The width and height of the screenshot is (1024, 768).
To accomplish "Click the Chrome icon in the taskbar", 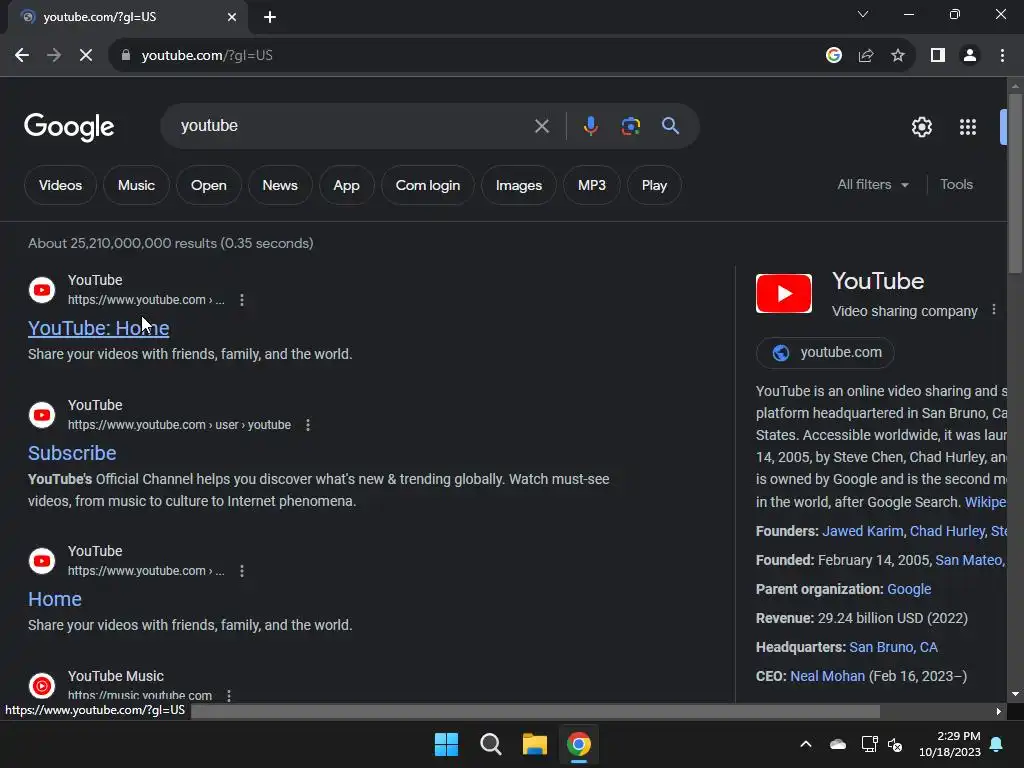I will pos(579,744).
